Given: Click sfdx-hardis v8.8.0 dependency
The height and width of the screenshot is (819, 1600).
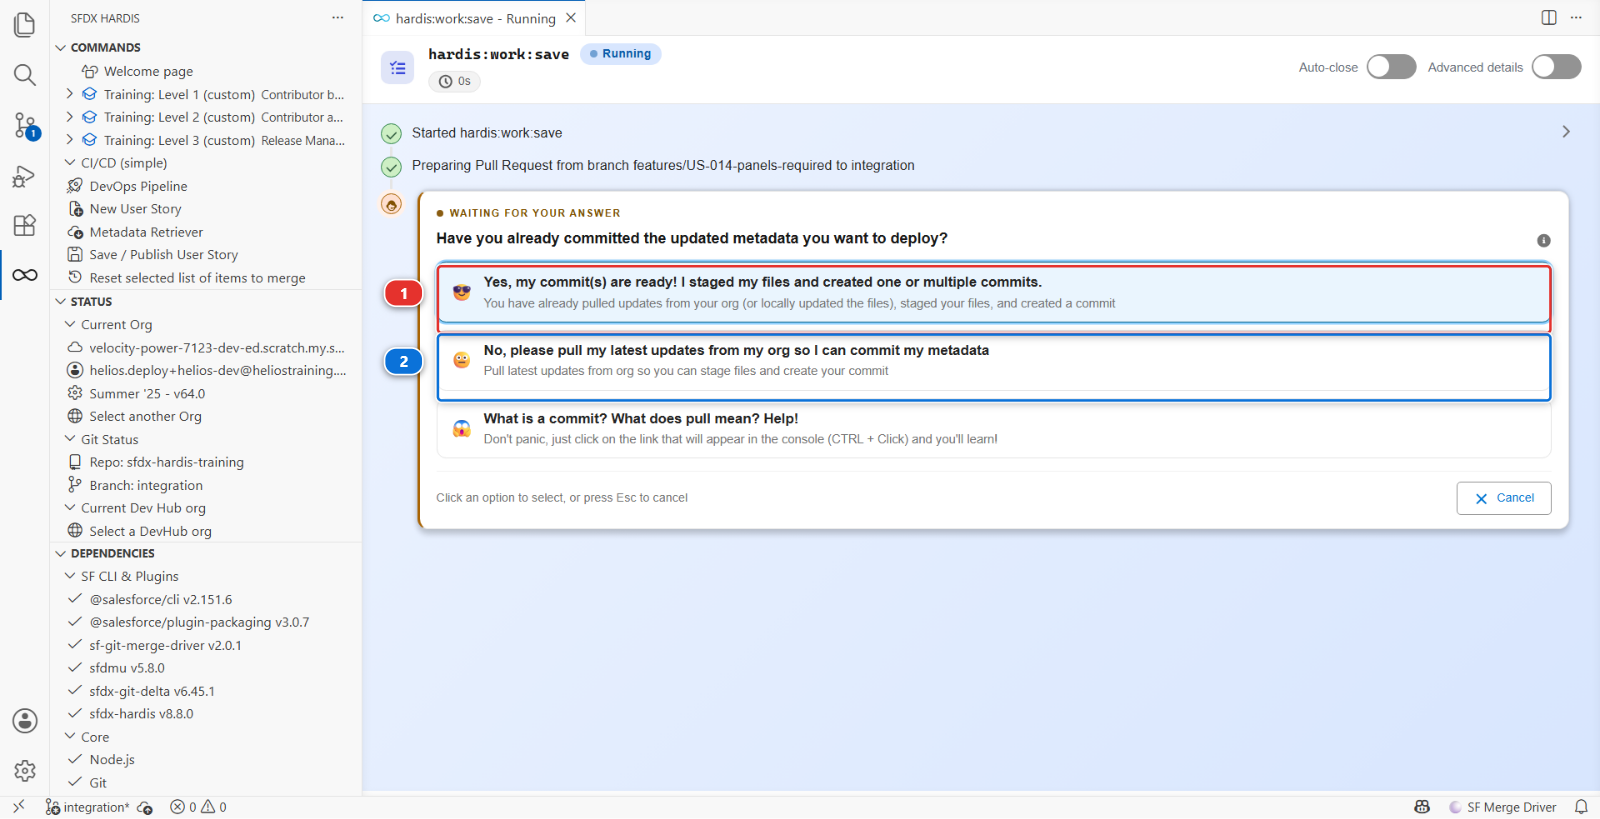Looking at the screenshot, I should pyautogui.click(x=141, y=714).
